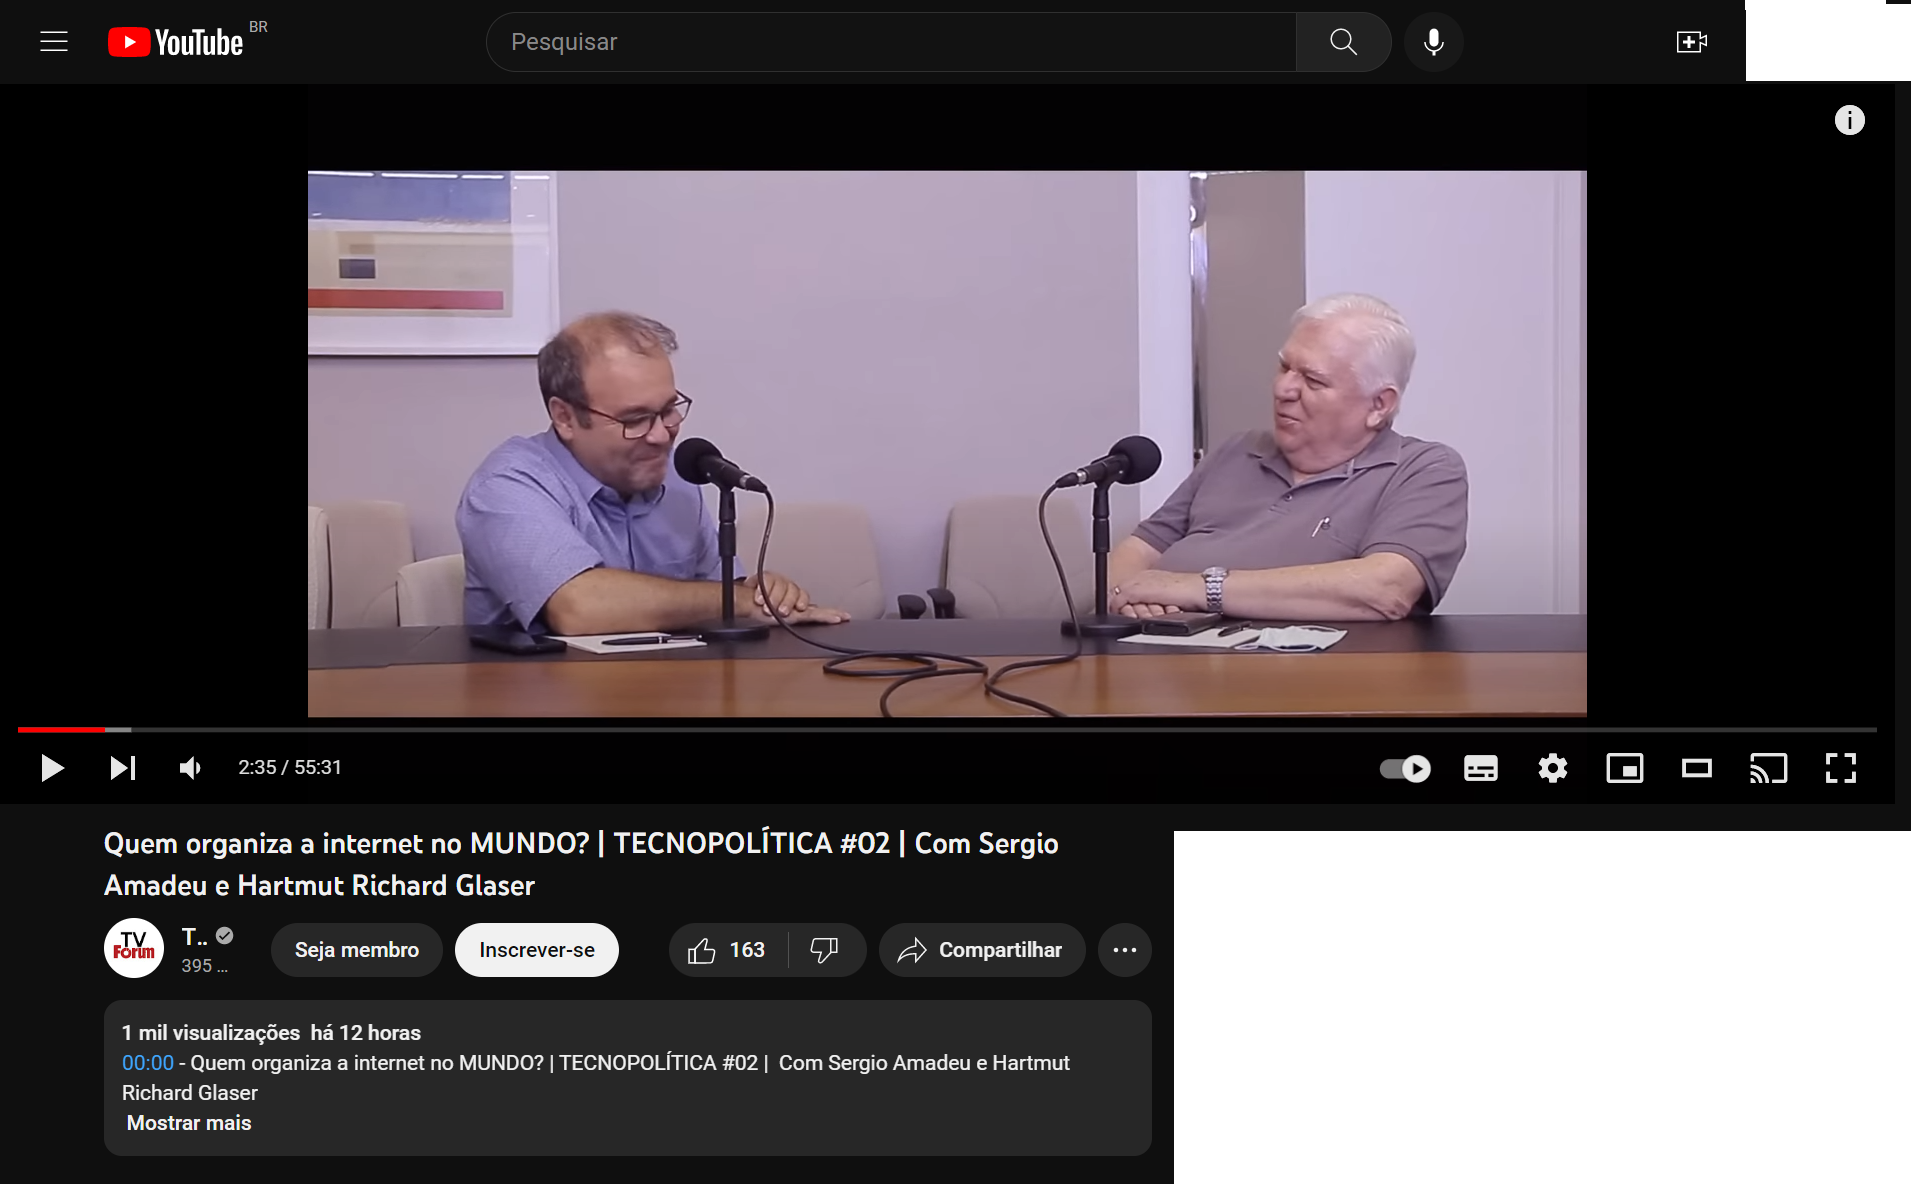Start voice search with microphone icon
1911x1184 pixels.
coord(1433,42)
